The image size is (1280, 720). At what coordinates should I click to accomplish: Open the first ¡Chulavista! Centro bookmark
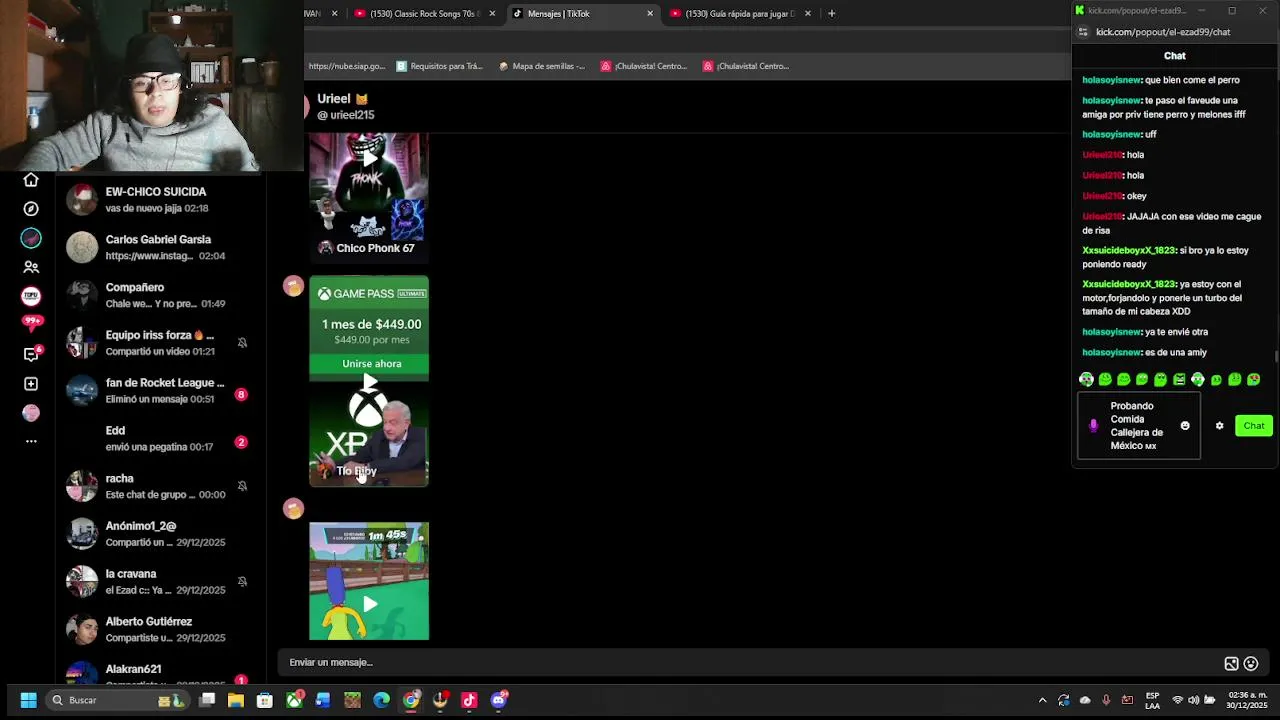(645, 66)
